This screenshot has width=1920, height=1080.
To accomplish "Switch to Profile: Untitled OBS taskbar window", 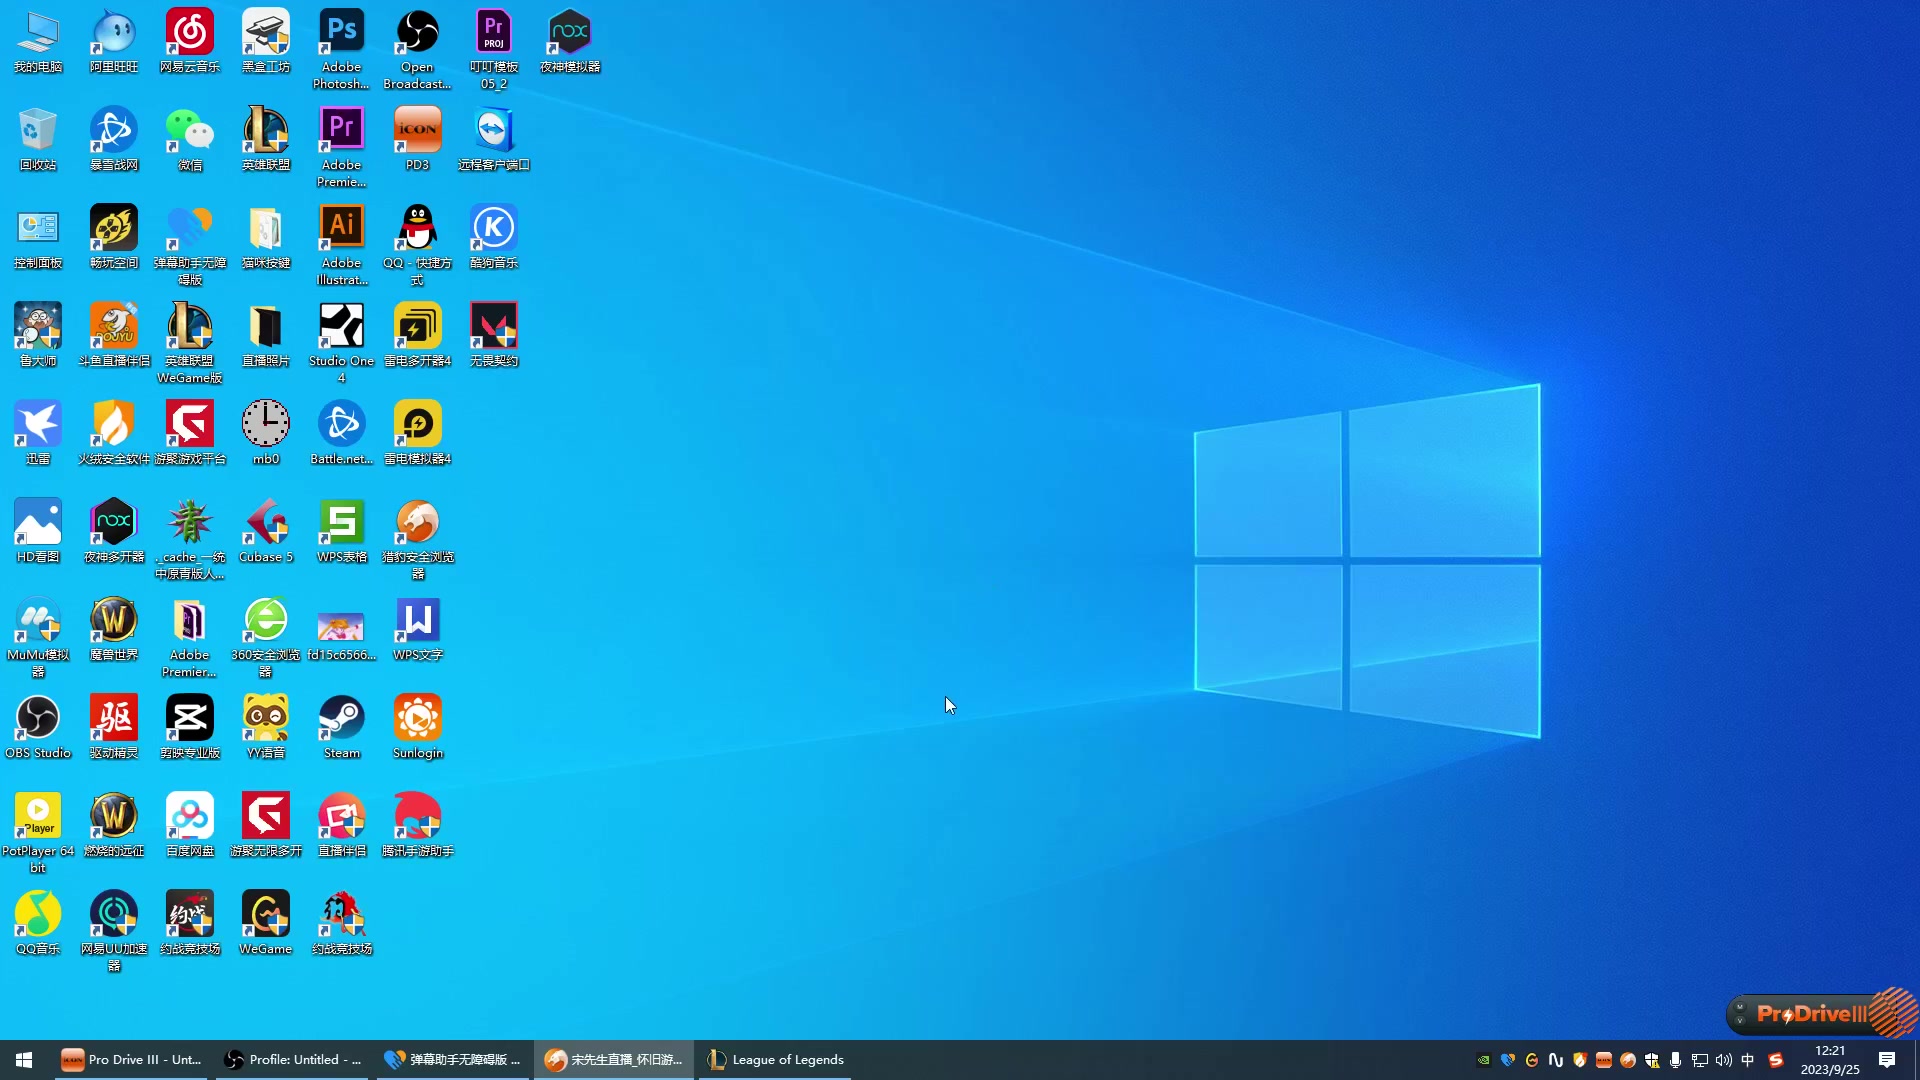I will coord(292,1060).
